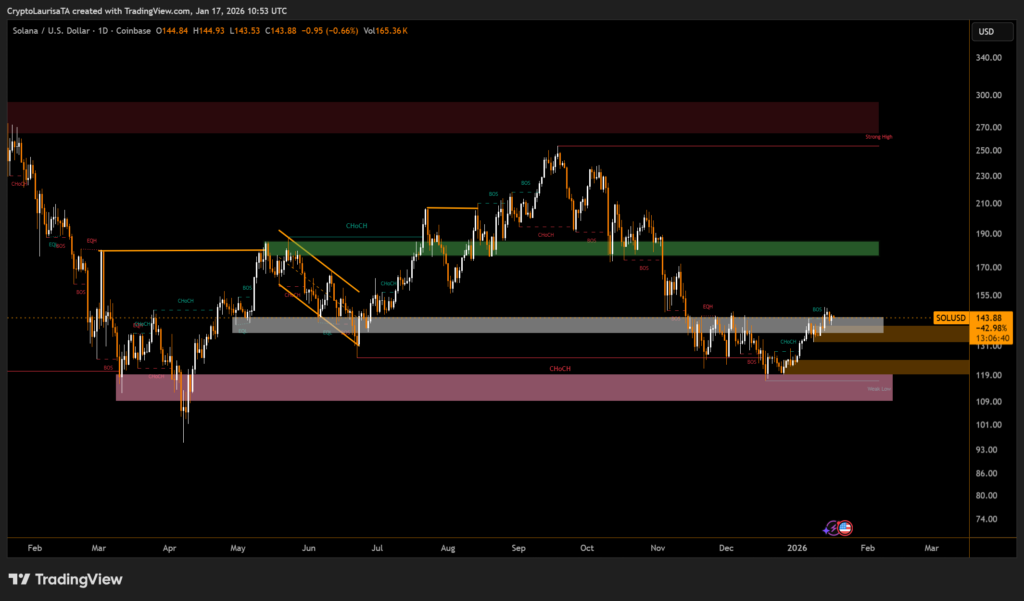Open the USD currency selector
This screenshot has width=1024, height=601.
985,32
